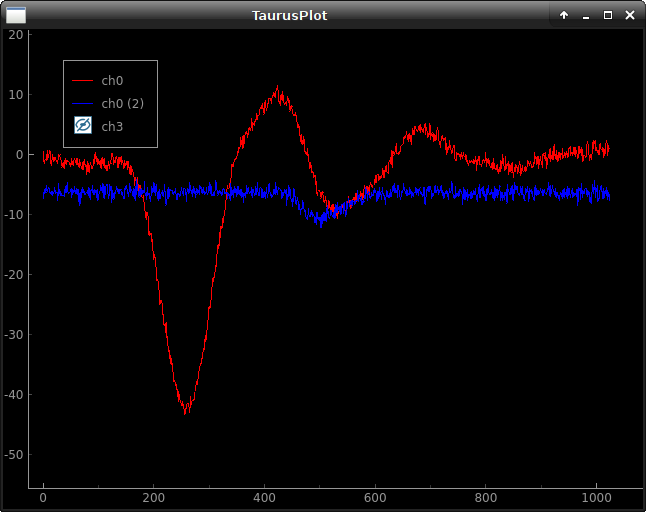Click the y-axis tick label -30
This screenshot has height=512, width=646.
[x=15, y=334]
